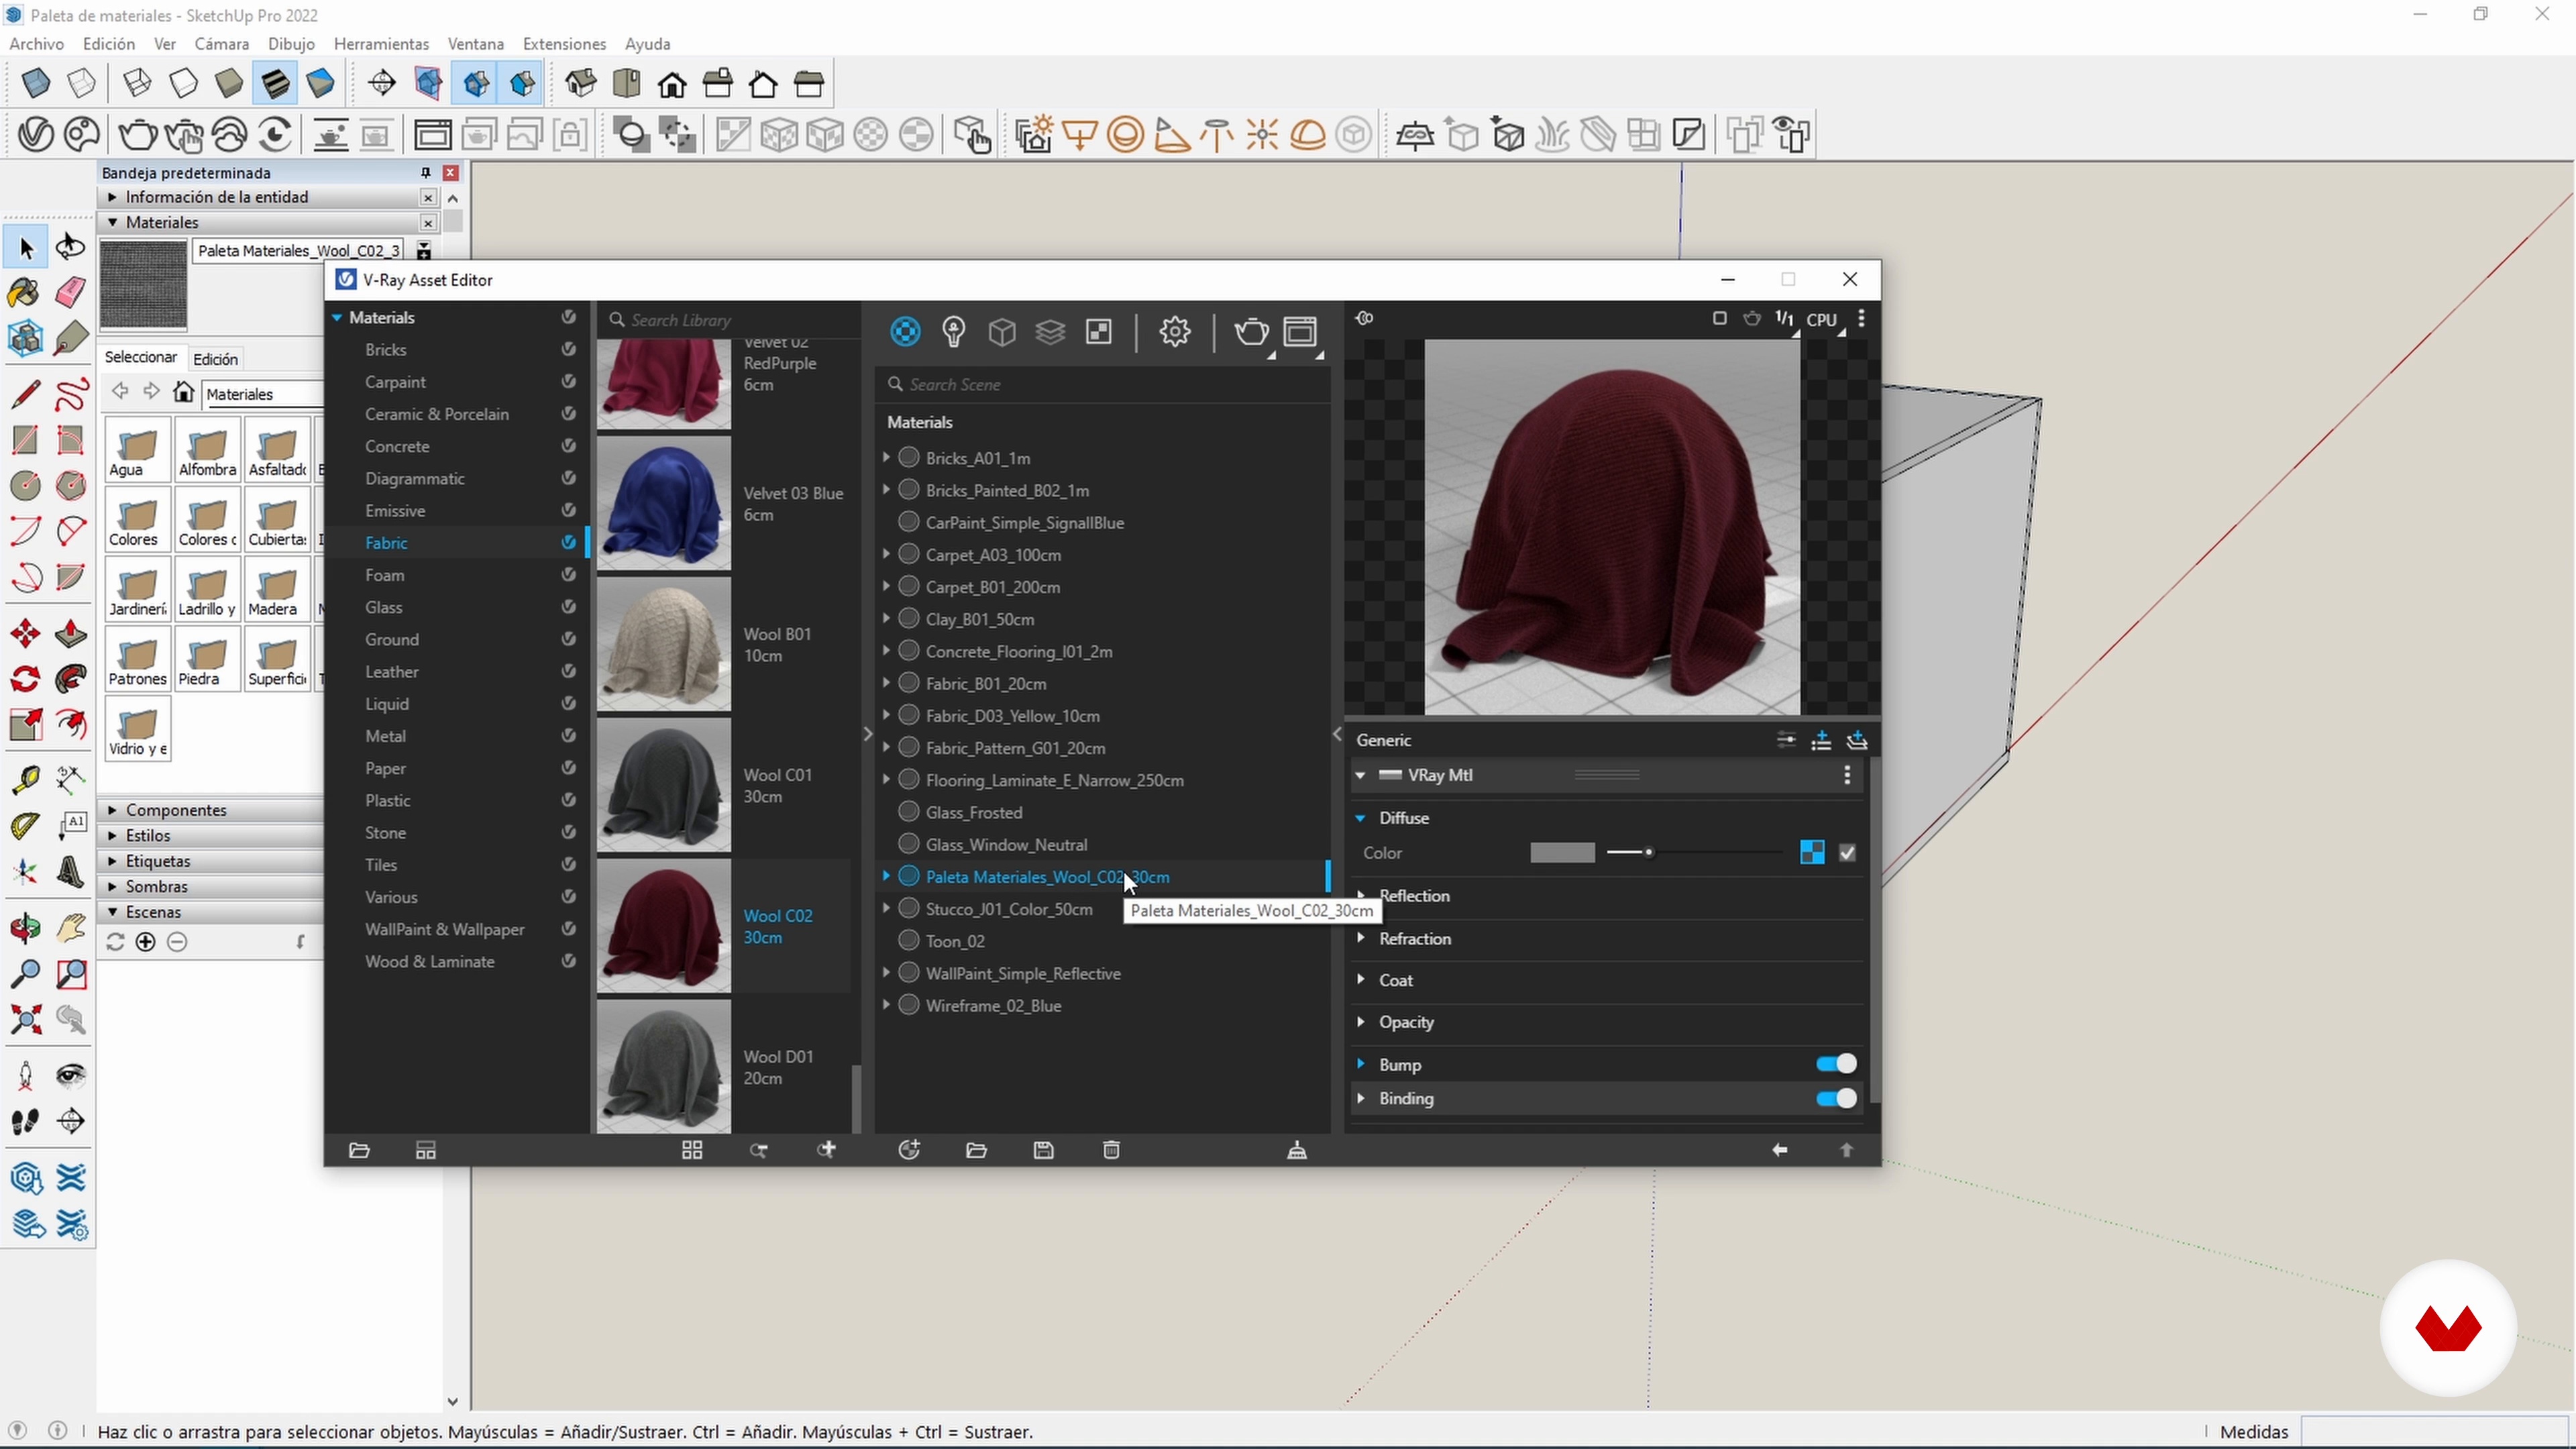Click the Diffuse Color gray swatch

click(x=1562, y=853)
